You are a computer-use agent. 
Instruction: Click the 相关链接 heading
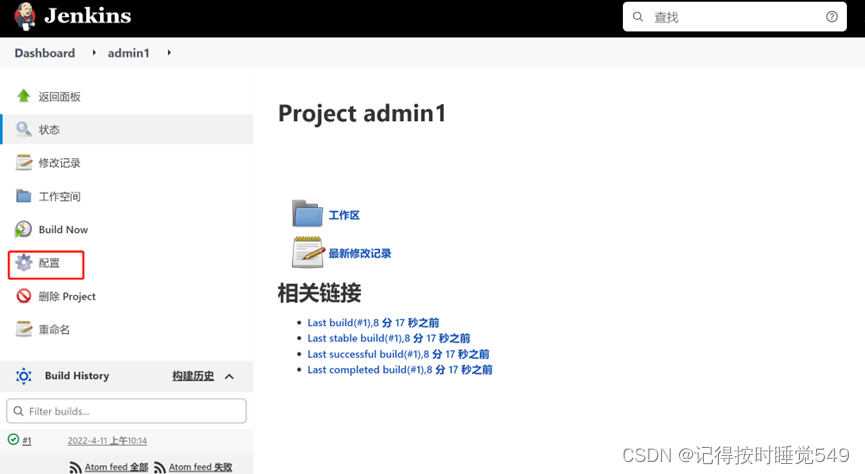click(x=319, y=293)
